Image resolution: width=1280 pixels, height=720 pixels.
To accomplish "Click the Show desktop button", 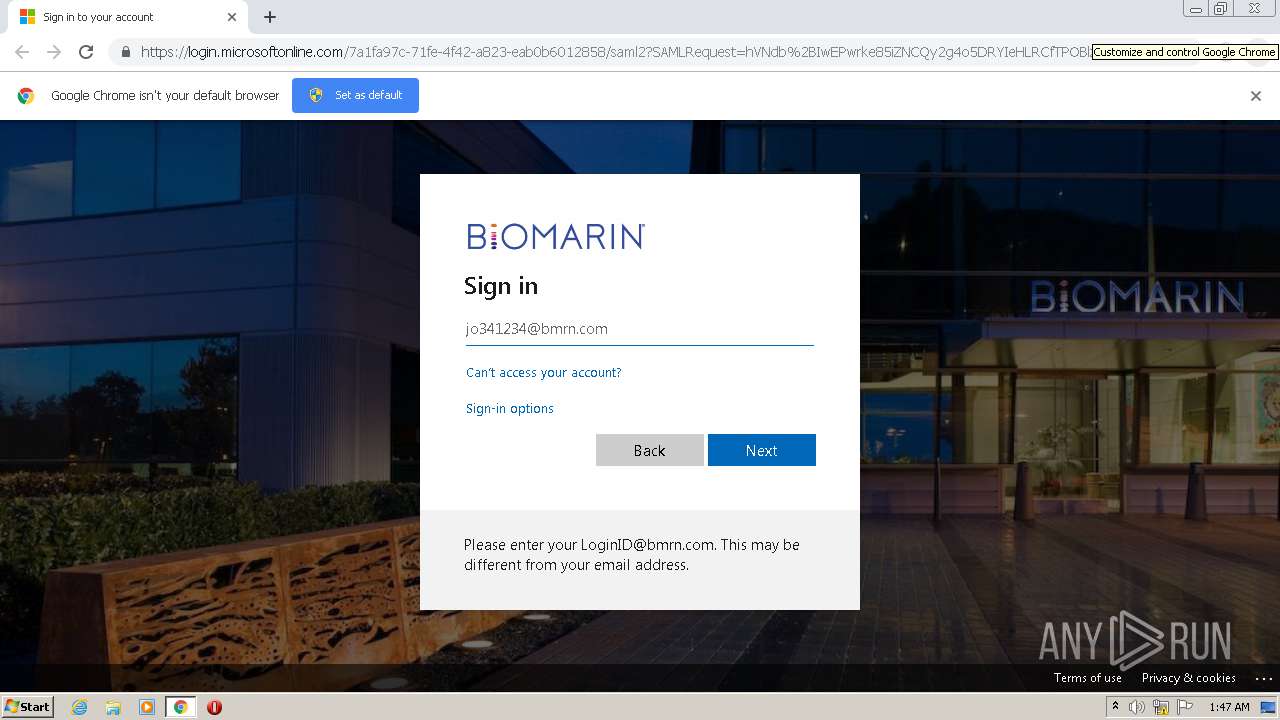I will coord(1269,707).
